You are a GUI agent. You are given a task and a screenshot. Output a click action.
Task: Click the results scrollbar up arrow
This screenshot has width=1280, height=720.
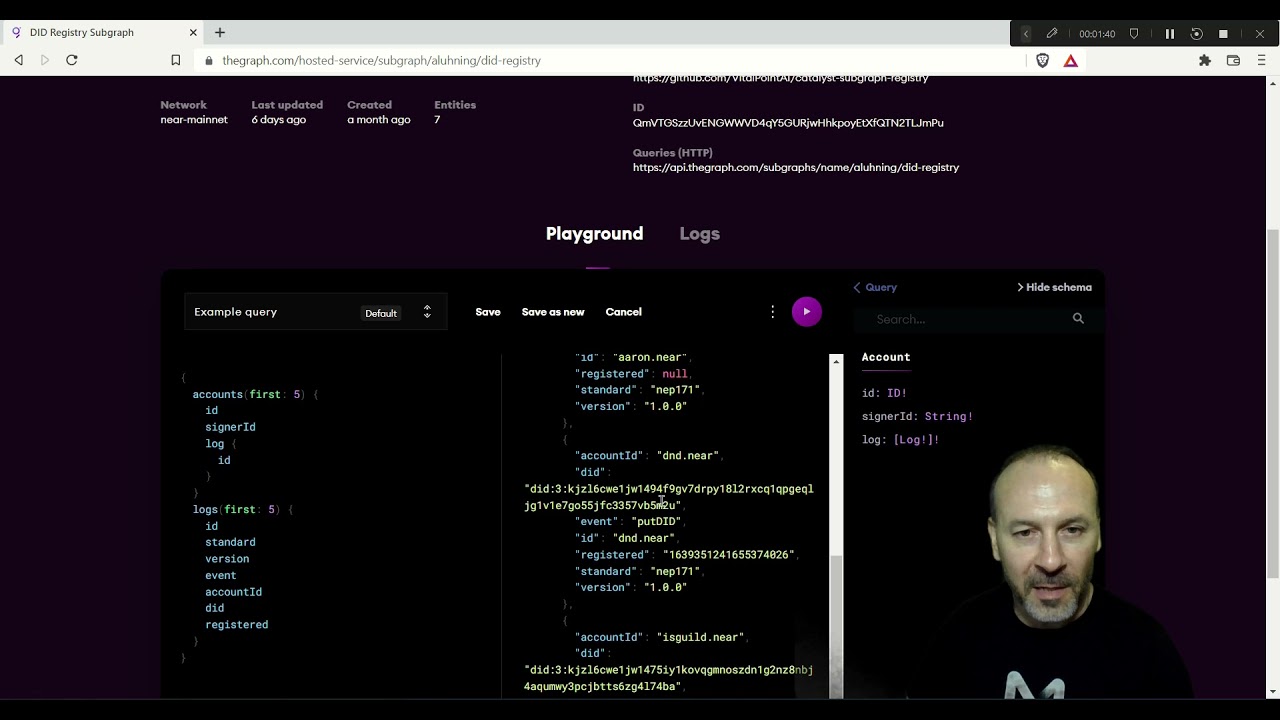coord(836,360)
